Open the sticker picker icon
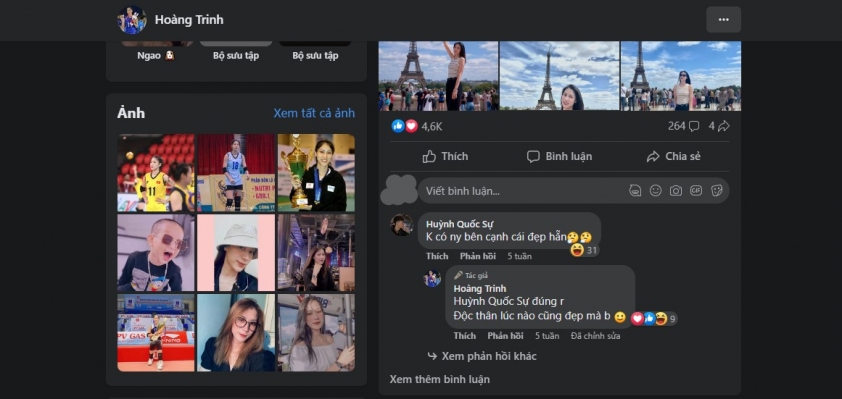 point(716,191)
